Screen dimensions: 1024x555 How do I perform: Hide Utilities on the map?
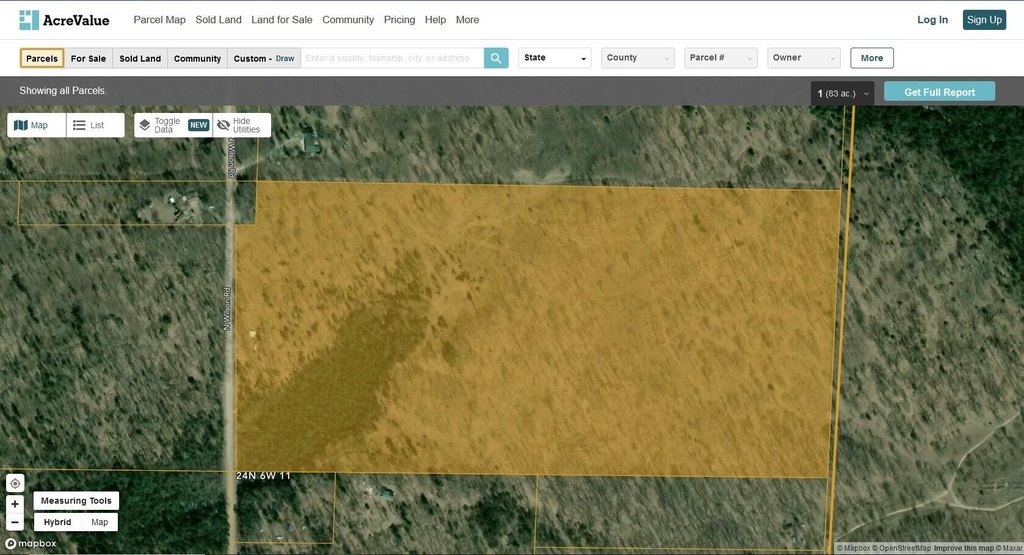(240, 125)
